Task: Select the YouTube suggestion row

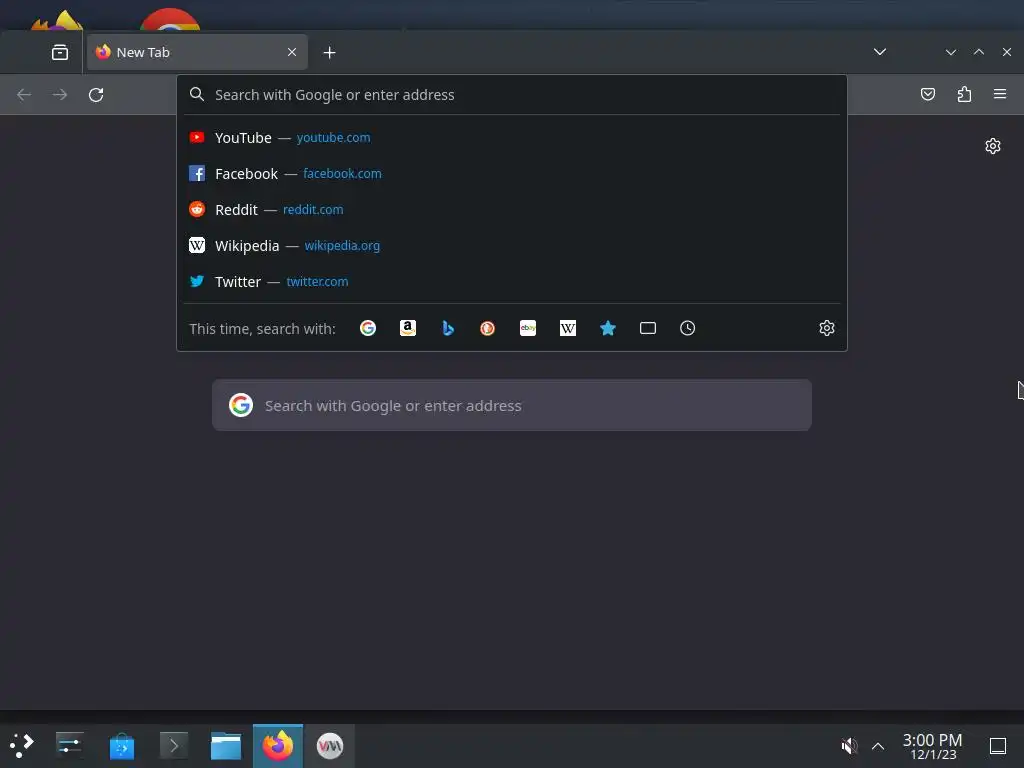Action: pos(511,138)
